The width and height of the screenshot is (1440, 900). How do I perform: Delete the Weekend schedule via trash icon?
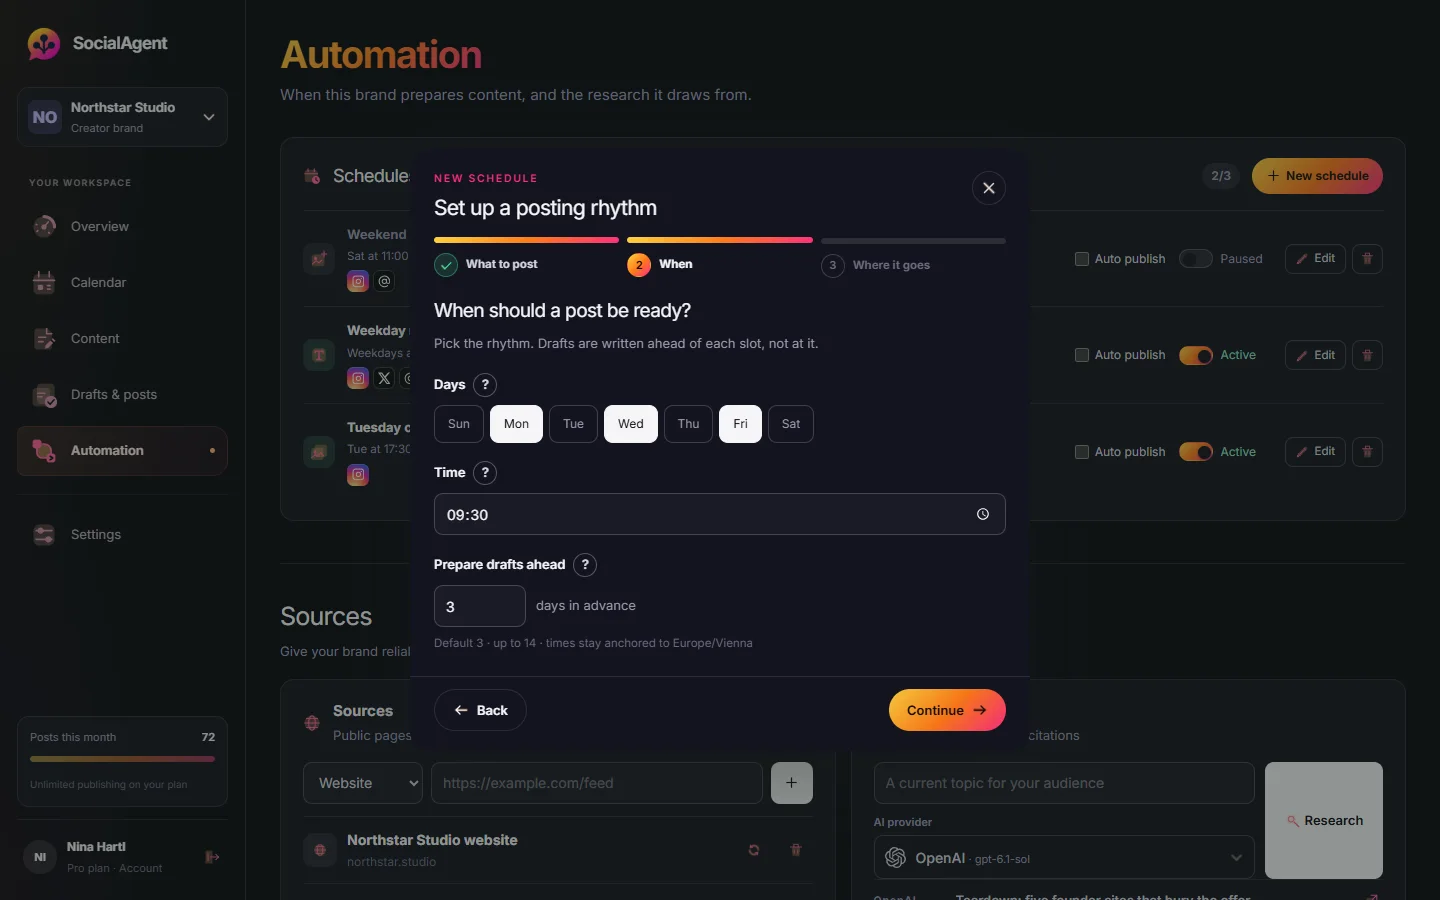coord(1367,259)
